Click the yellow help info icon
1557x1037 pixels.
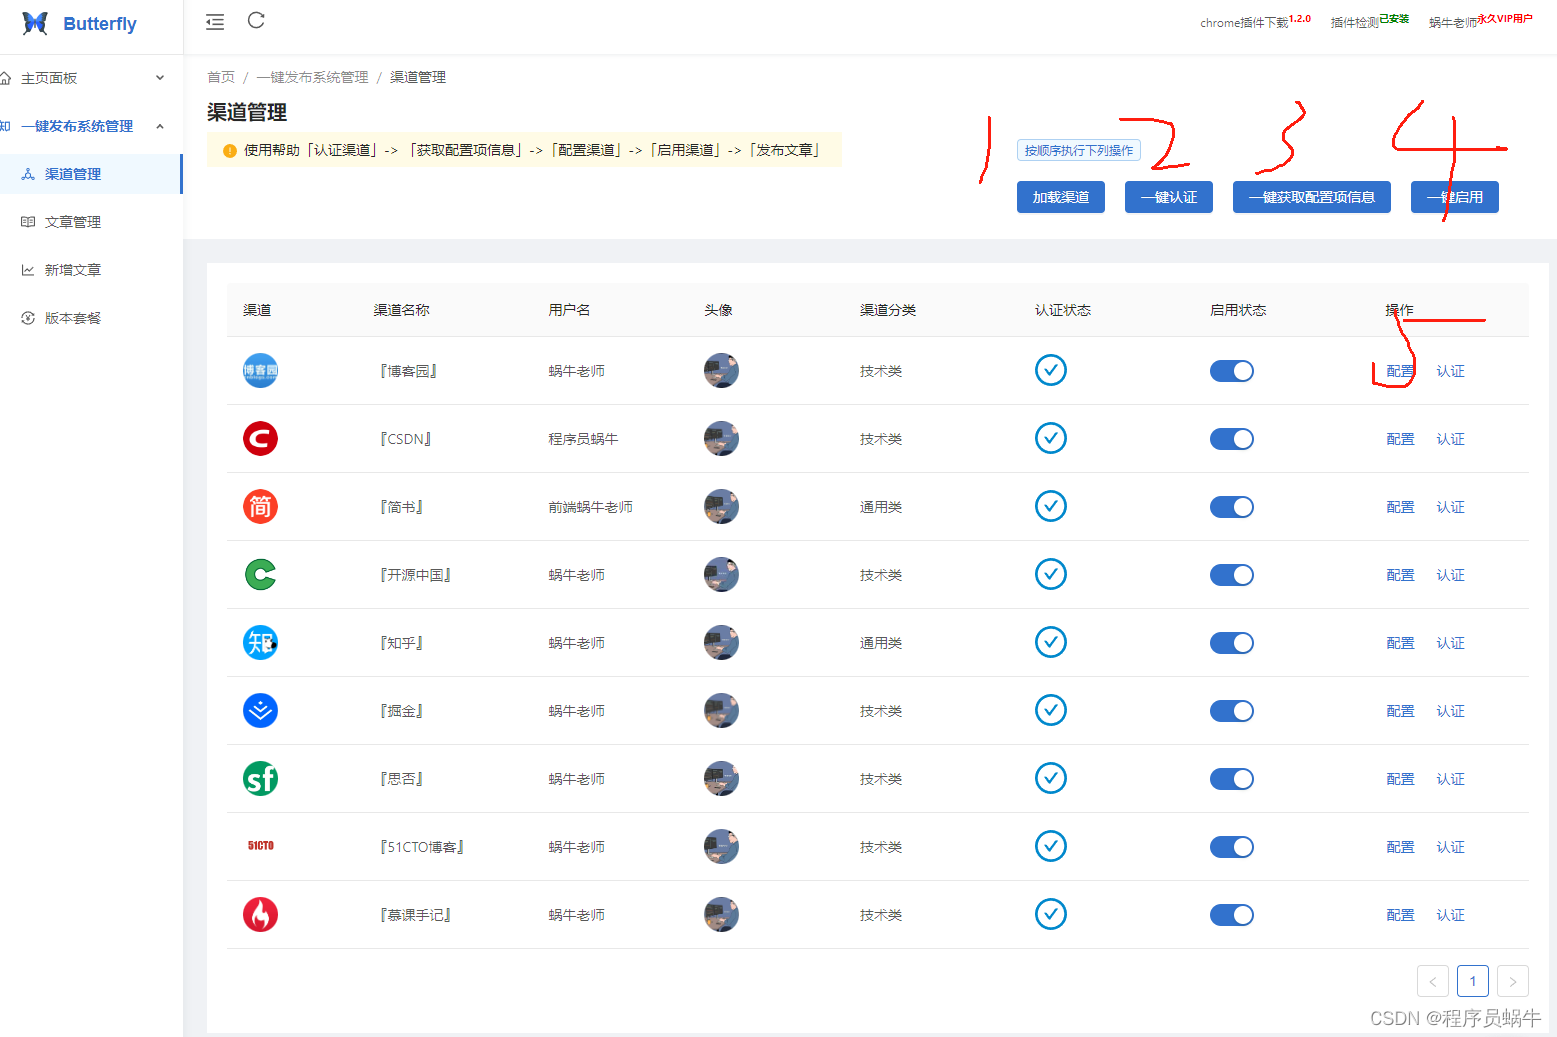(x=230, y=151)
